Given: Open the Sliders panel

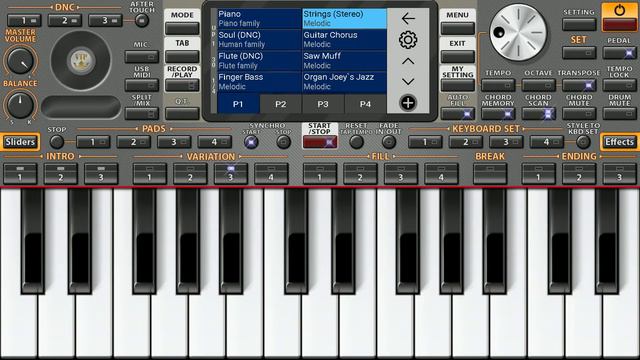Looking at the screenshot, I should click(20, 142).
